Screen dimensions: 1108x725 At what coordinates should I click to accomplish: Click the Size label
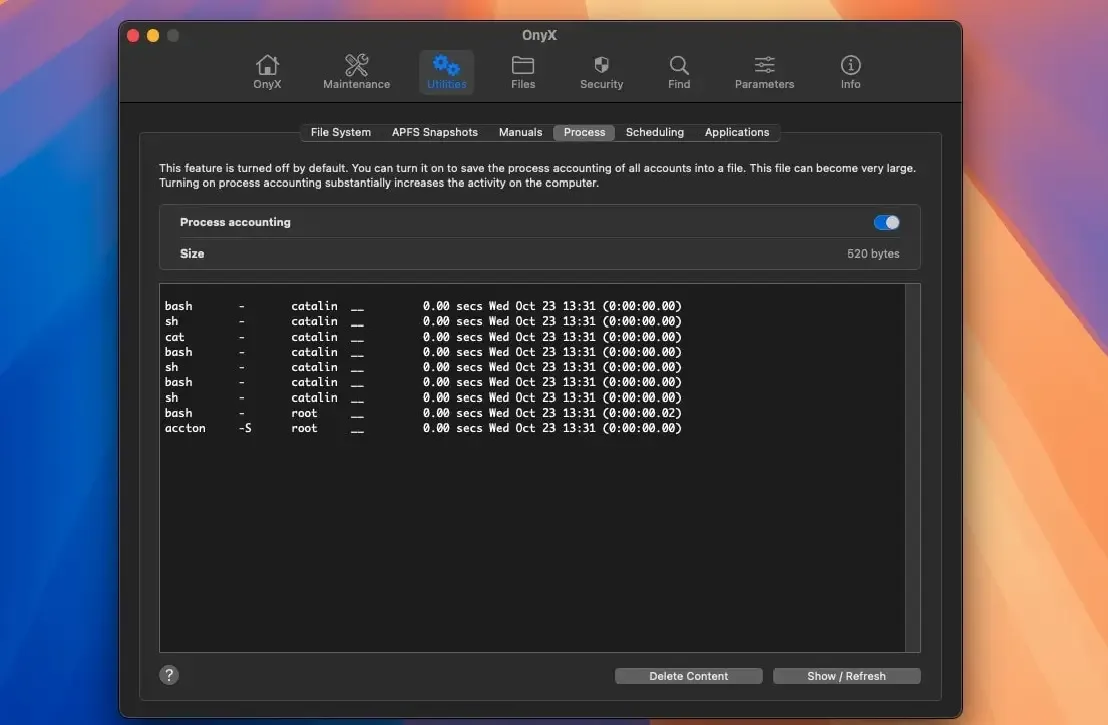(x=192, y=254)
